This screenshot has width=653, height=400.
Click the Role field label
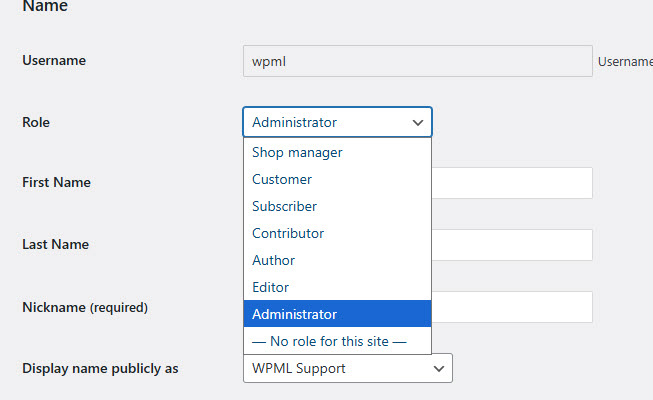coord(36,122)
